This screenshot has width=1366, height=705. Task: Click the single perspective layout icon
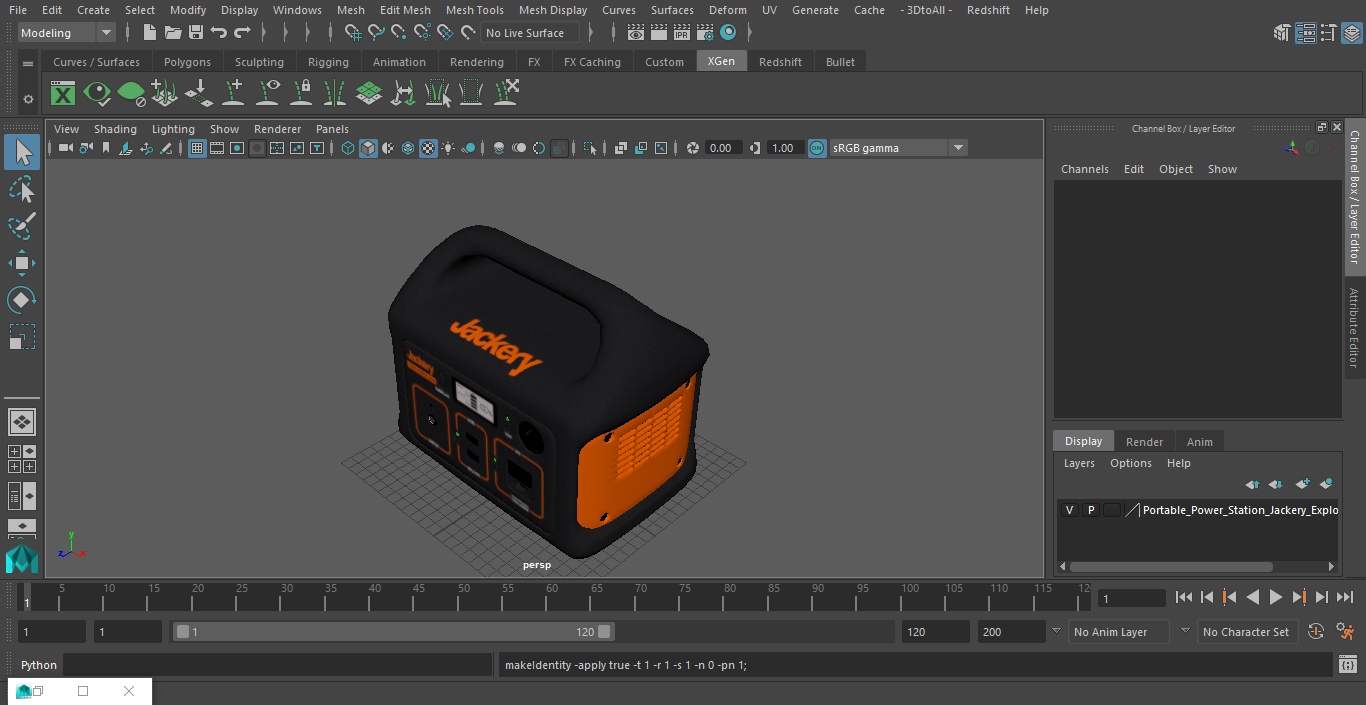coord(22,422)
